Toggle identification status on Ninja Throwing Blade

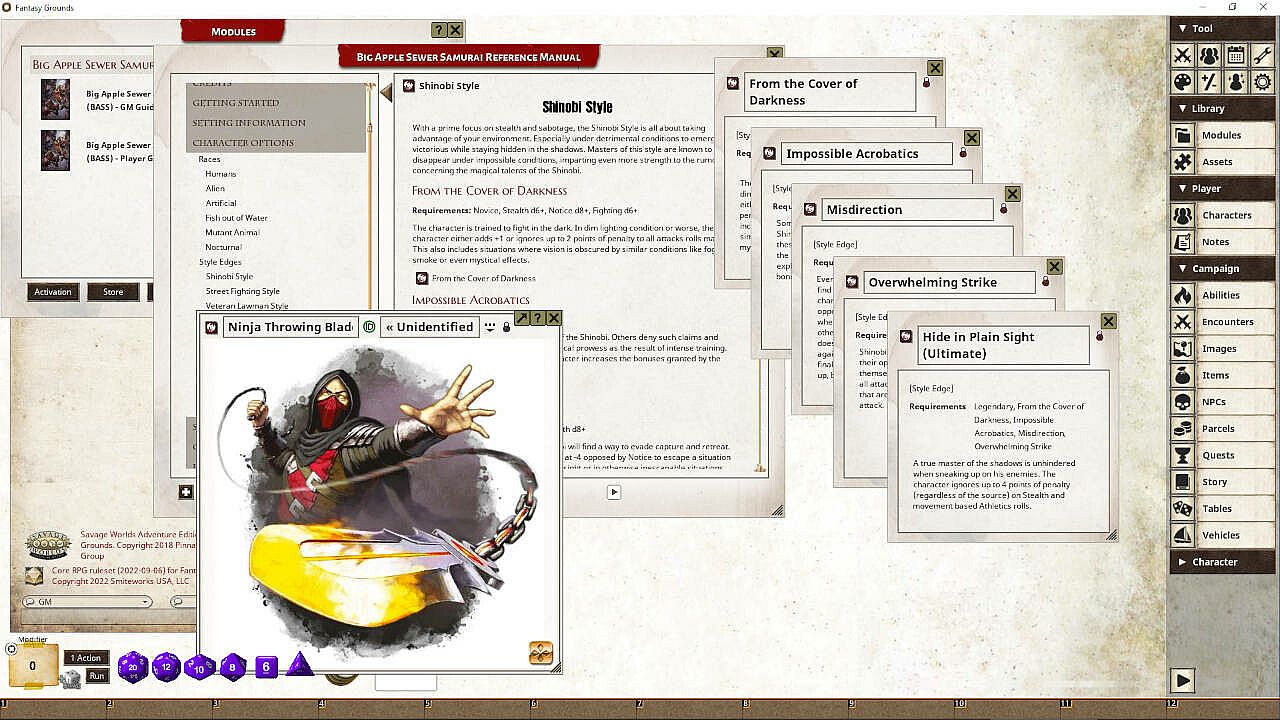pyautogui.click(x=369, y=327)
